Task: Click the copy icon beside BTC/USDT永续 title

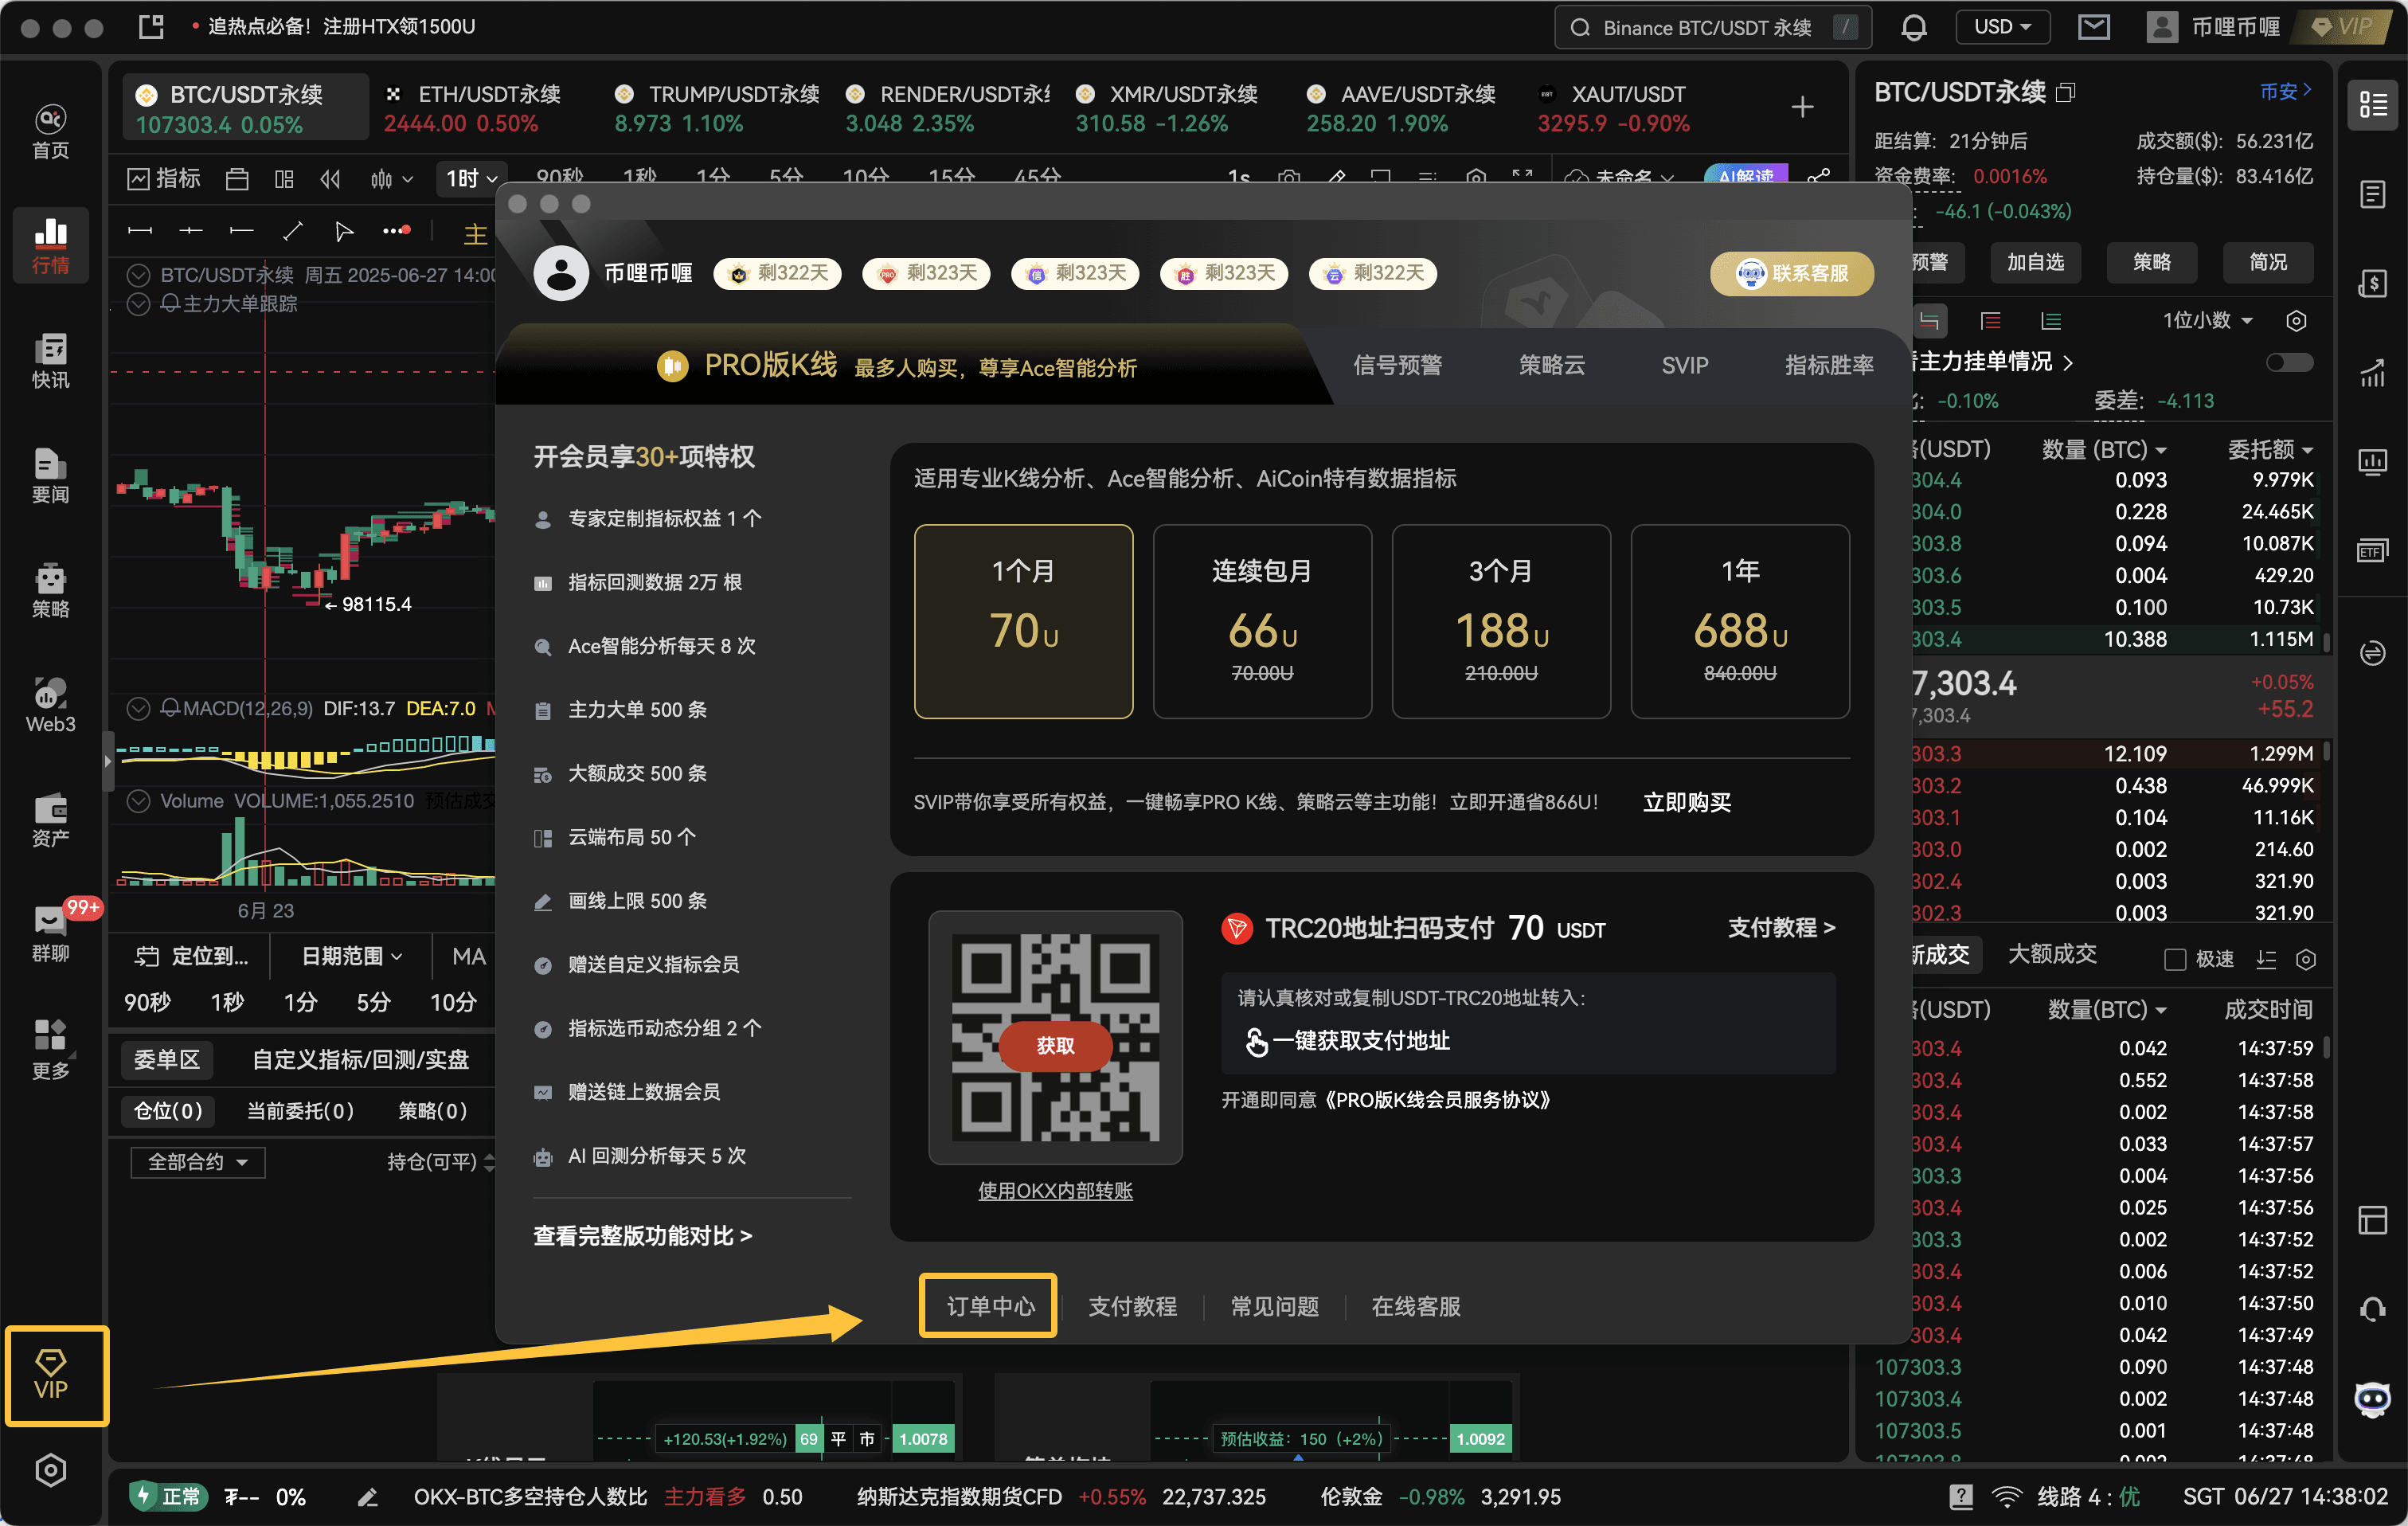Action: coord(2066,92)
